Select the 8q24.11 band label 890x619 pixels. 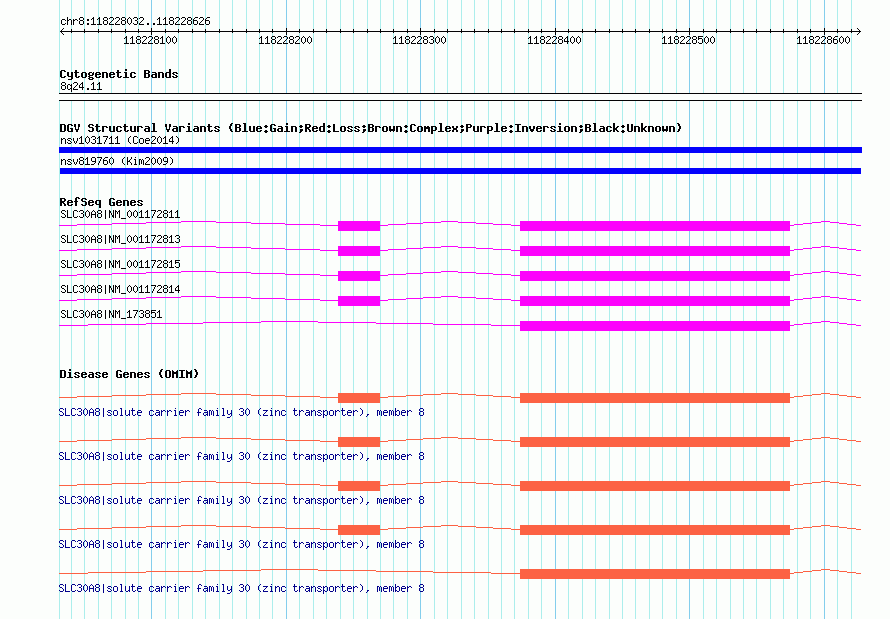[x=81, y=86]
